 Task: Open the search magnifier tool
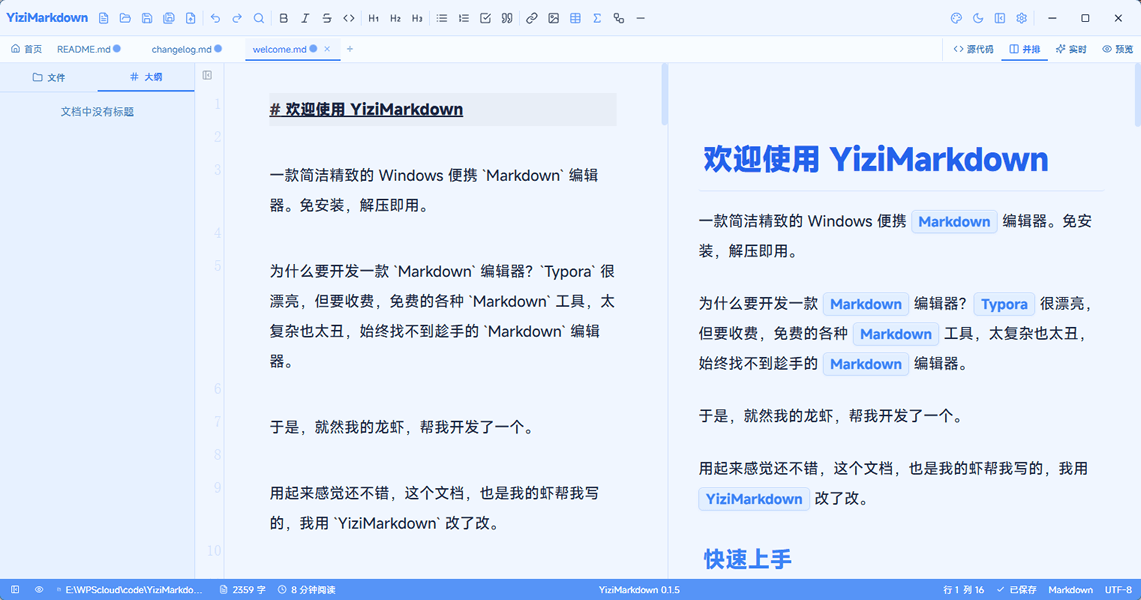[259, 18]
